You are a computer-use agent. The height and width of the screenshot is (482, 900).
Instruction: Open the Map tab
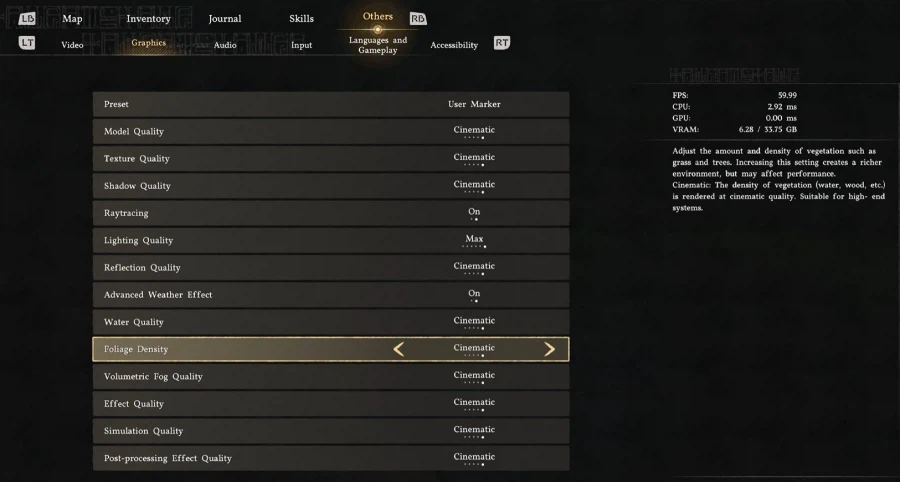(72, 18)
